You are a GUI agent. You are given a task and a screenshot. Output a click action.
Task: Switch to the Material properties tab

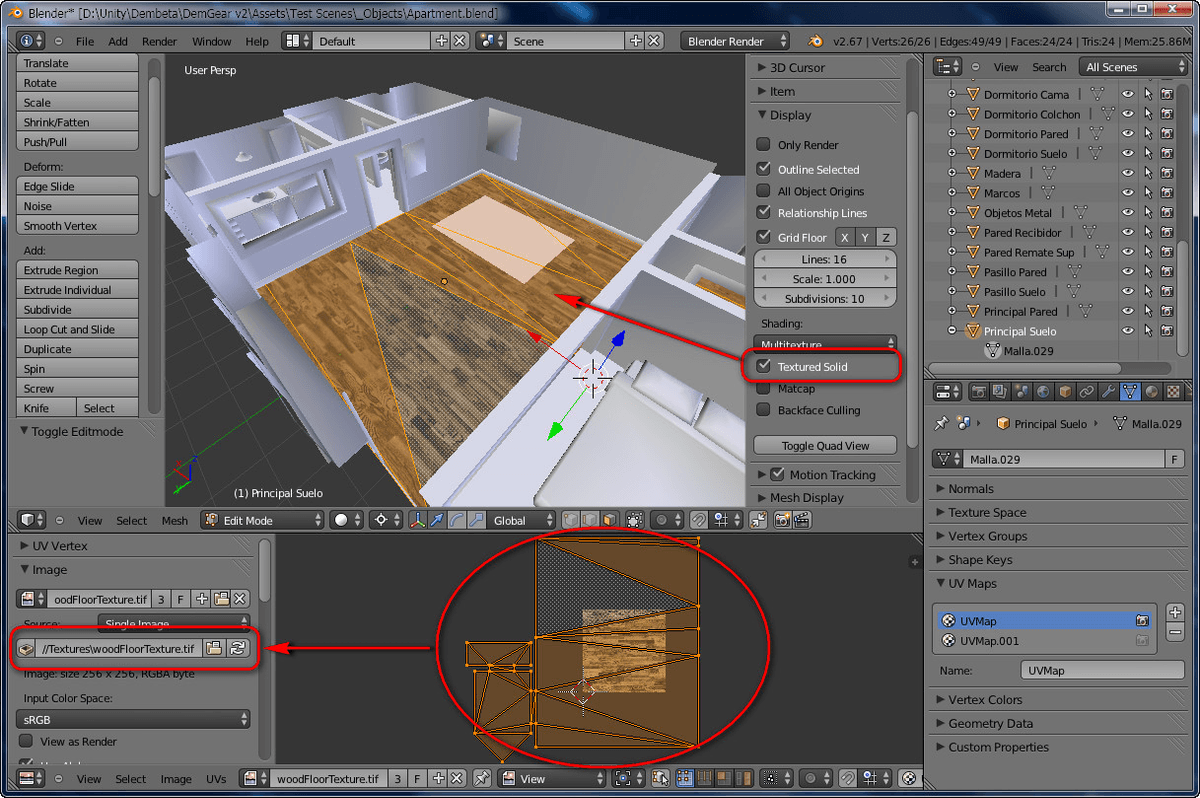(x=1149, y=391)
